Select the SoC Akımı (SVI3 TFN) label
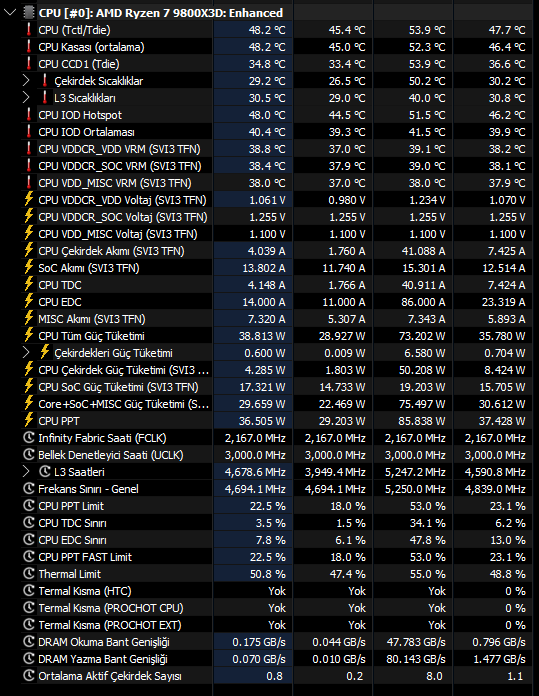Screen dimensions: 539x696 (x=89, y=268)
